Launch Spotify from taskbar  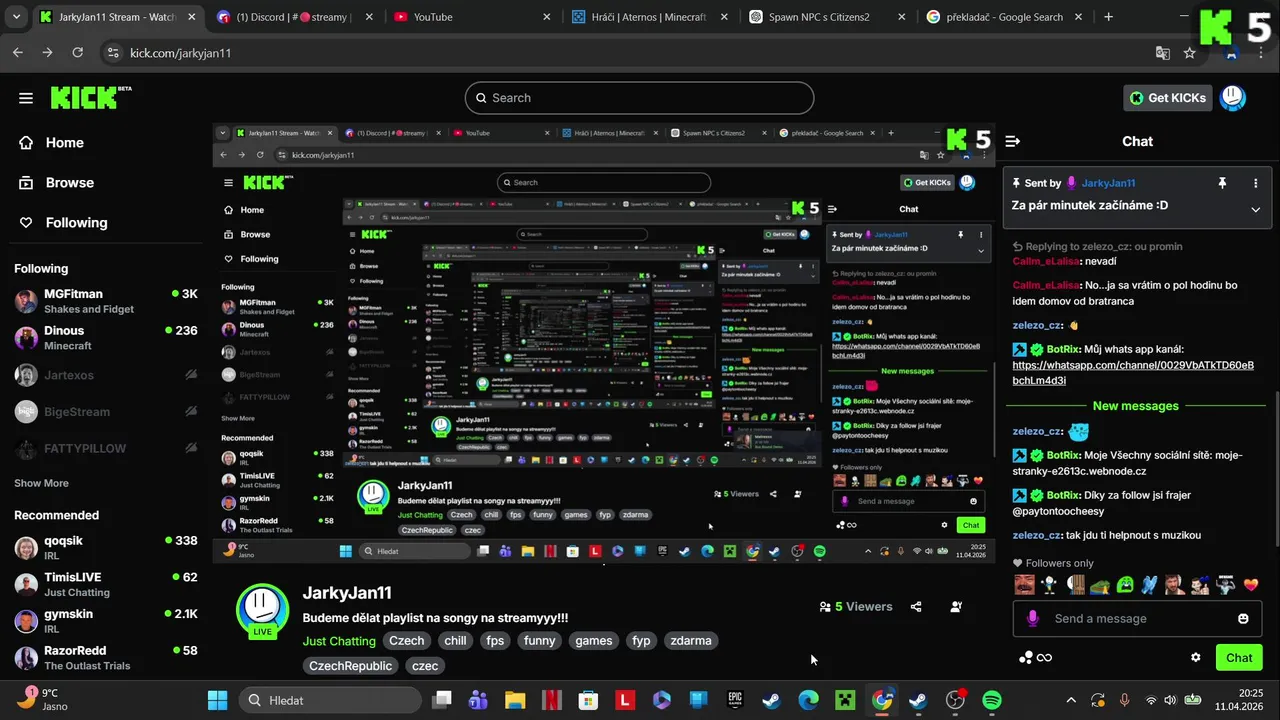(x=992, y=700)
